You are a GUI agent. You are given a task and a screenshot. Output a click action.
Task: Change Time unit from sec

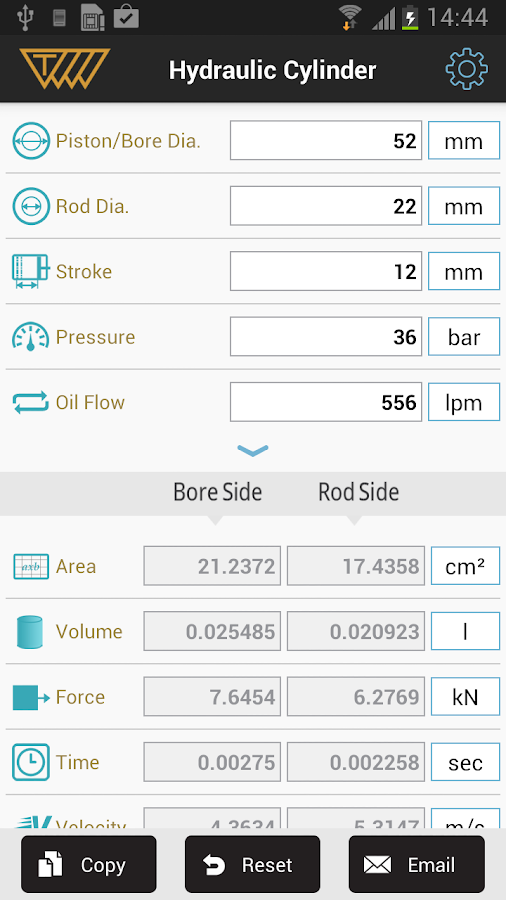[465, 762]
